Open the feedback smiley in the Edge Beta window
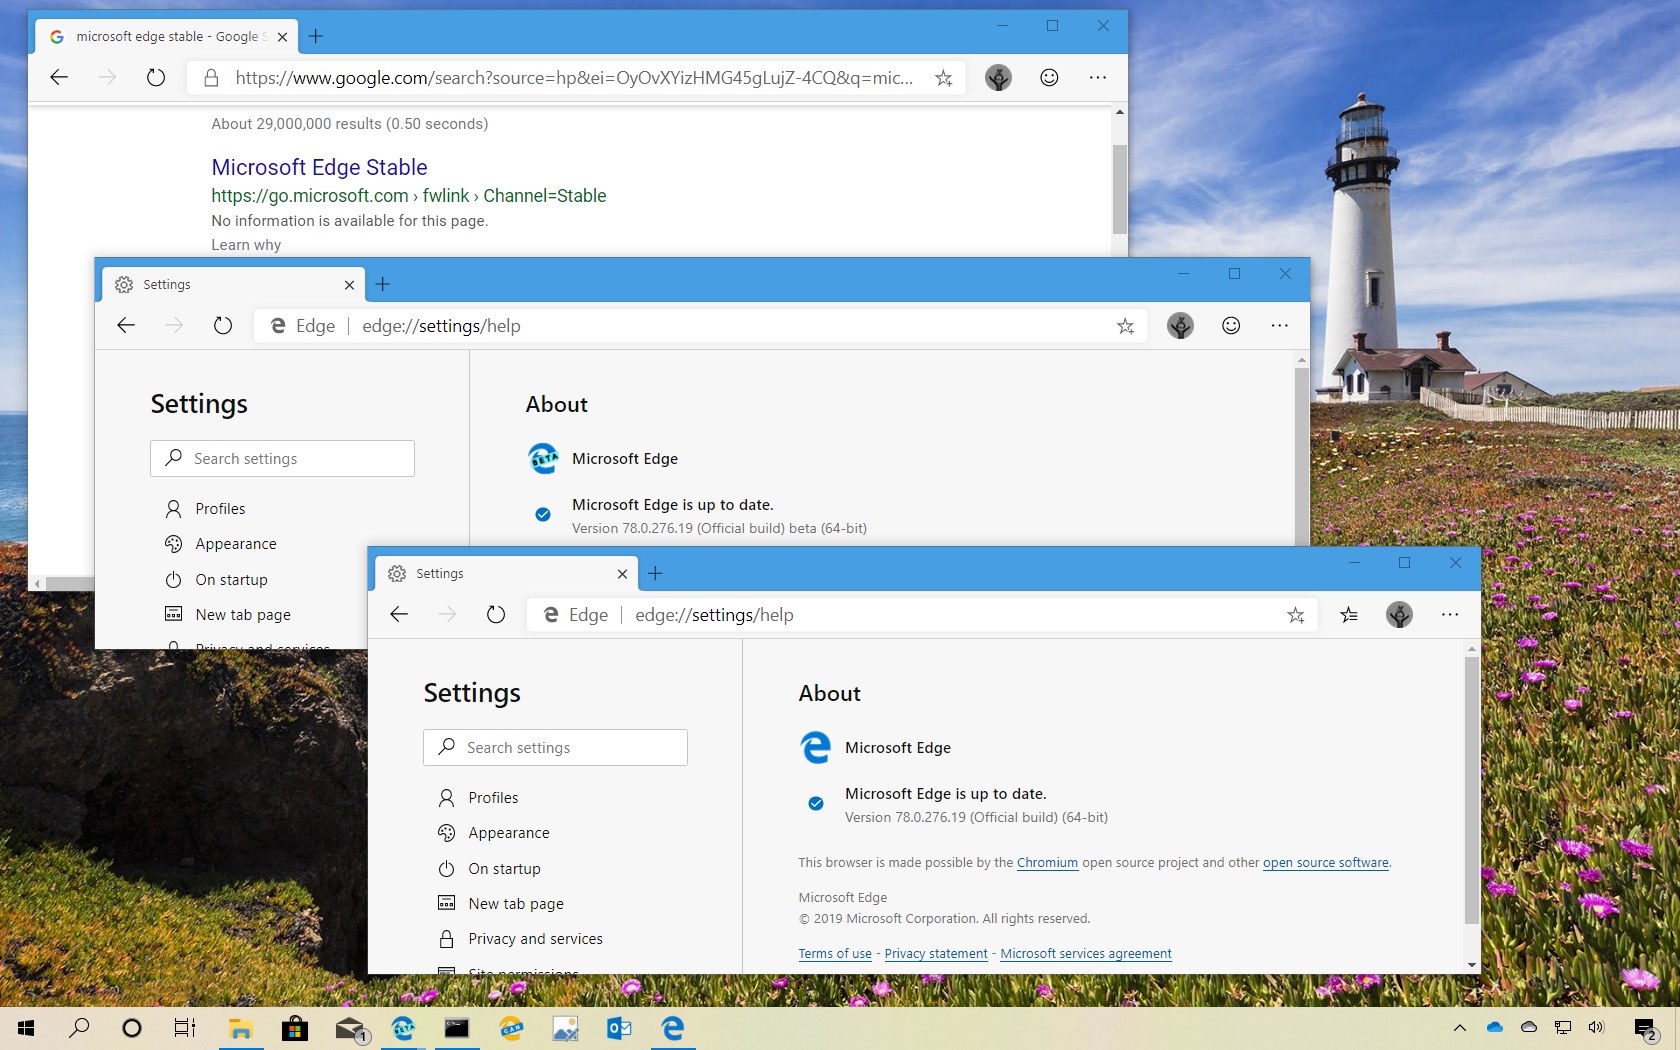 pos(1231,325)
